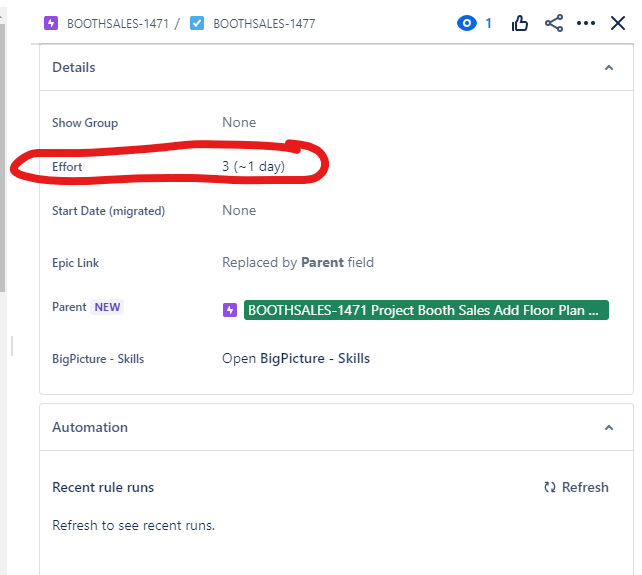Click the Effort field label
Viewport: 642px width, 575px height.
(67, 167)
